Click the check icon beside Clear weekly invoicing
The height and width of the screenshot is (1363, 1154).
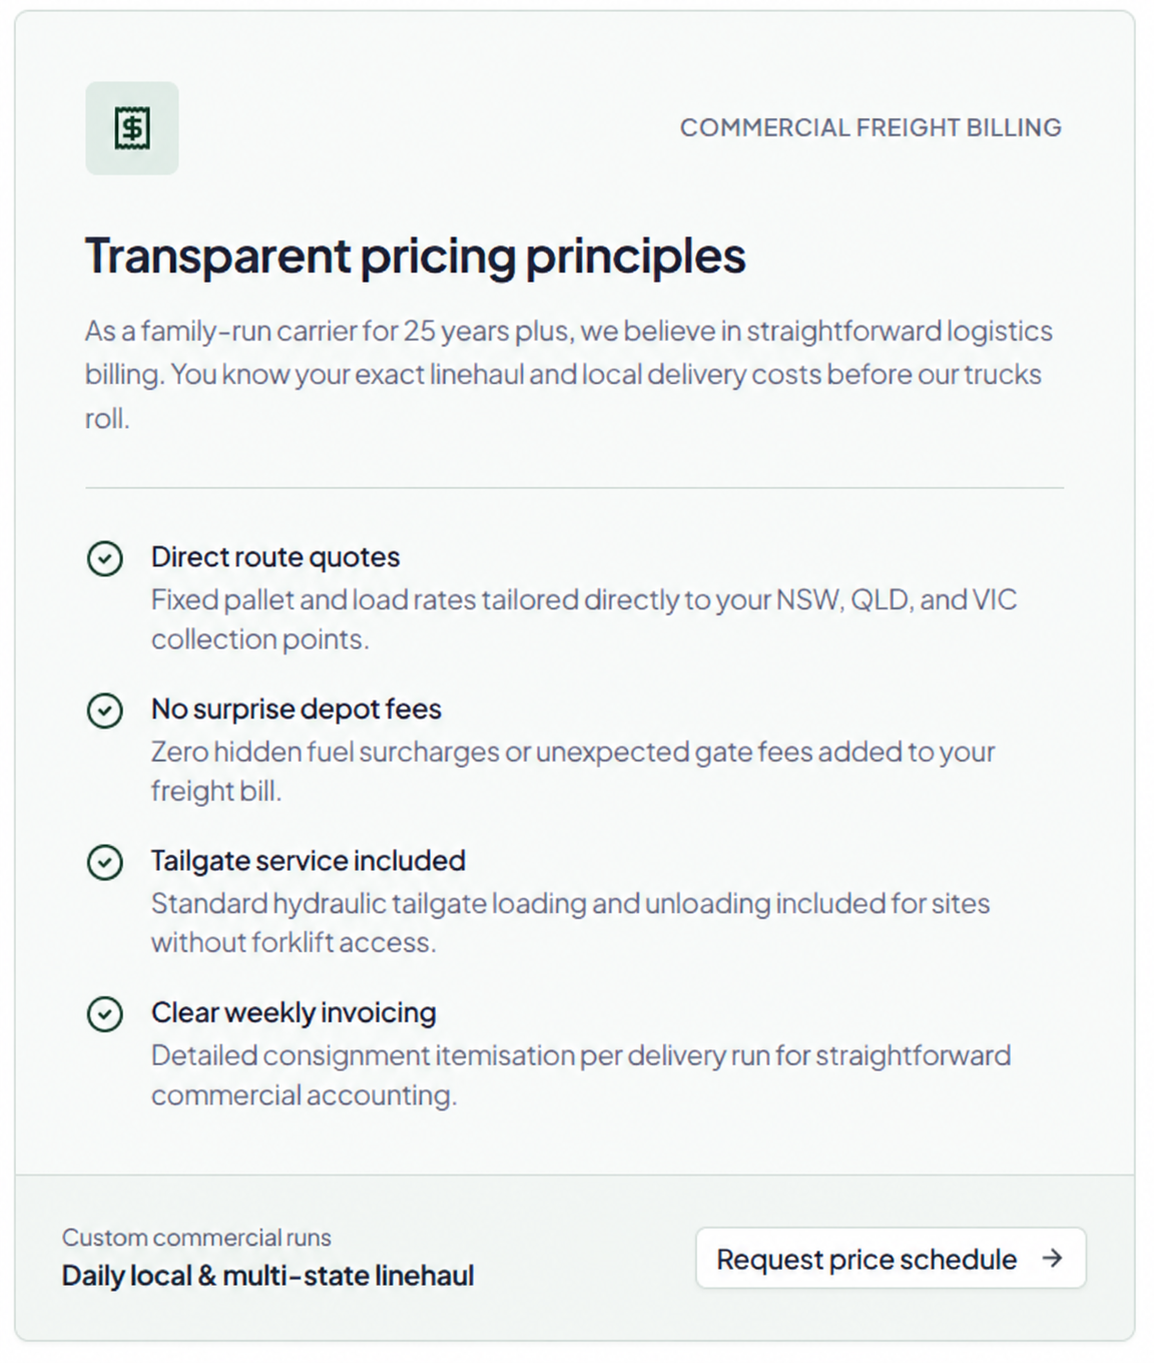click(x=105, y=1014)
